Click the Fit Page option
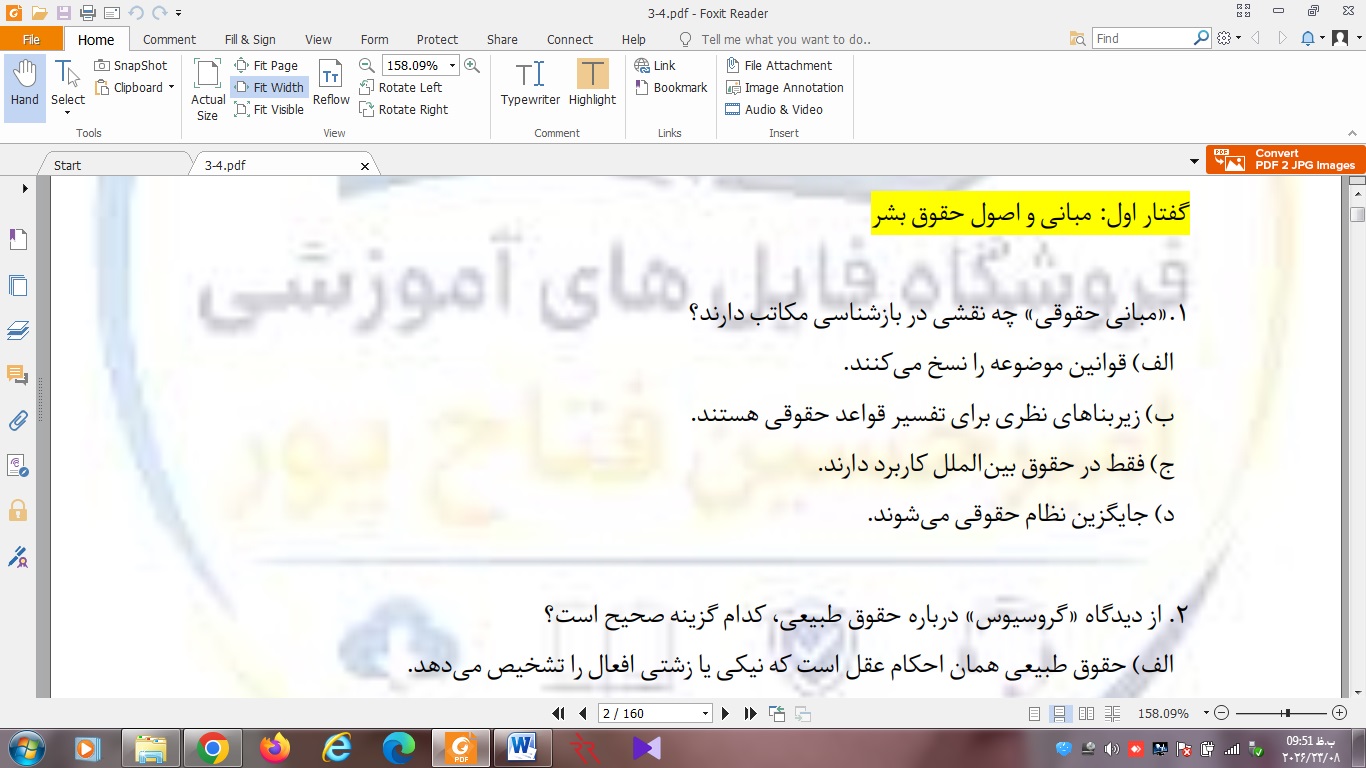The height and width of the screenshot is (768, 1366). tap(266, 65)
